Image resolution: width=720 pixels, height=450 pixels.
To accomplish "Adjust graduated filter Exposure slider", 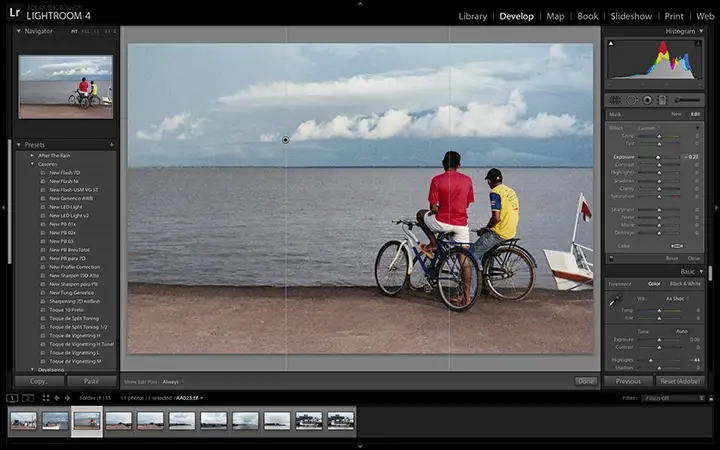I will click(x=658, y=157).
